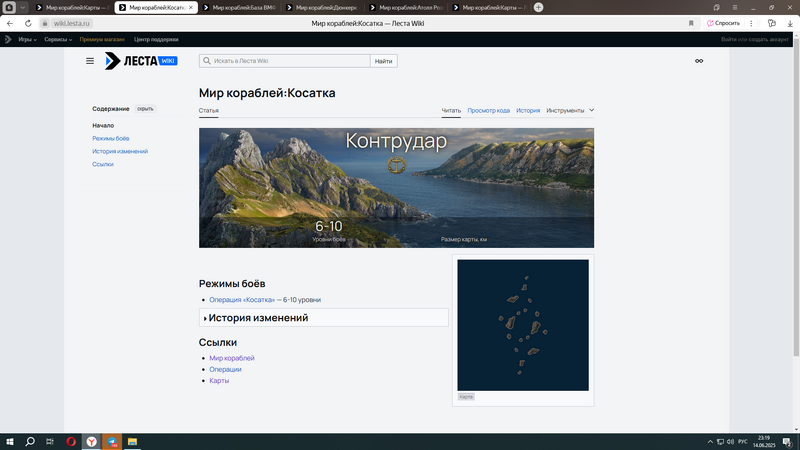Bookmark this page with the bookmark icon
Screen dimensions: 800x450
691,23
